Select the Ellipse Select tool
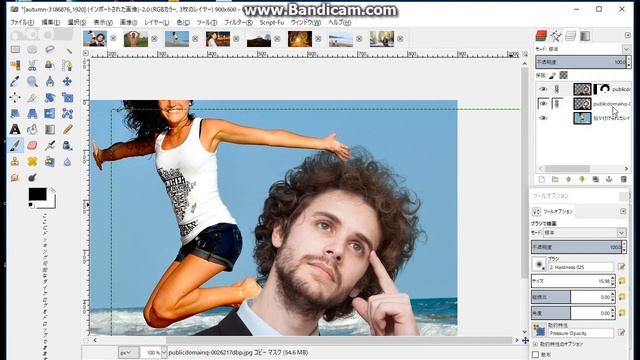The image size is (640, 360). coord(32,50)
